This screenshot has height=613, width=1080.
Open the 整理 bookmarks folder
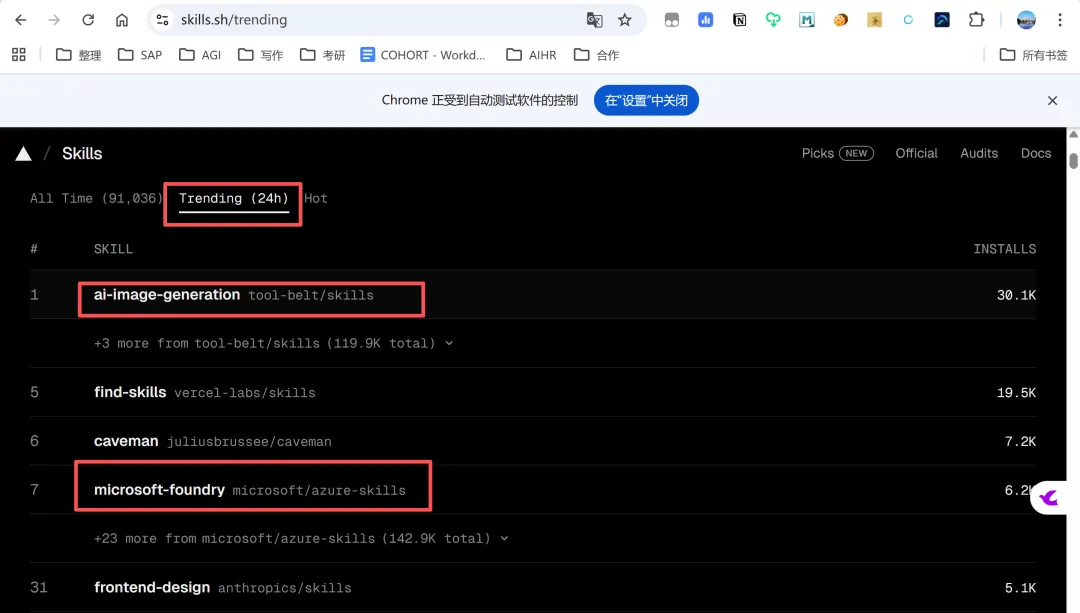point(79,54)
